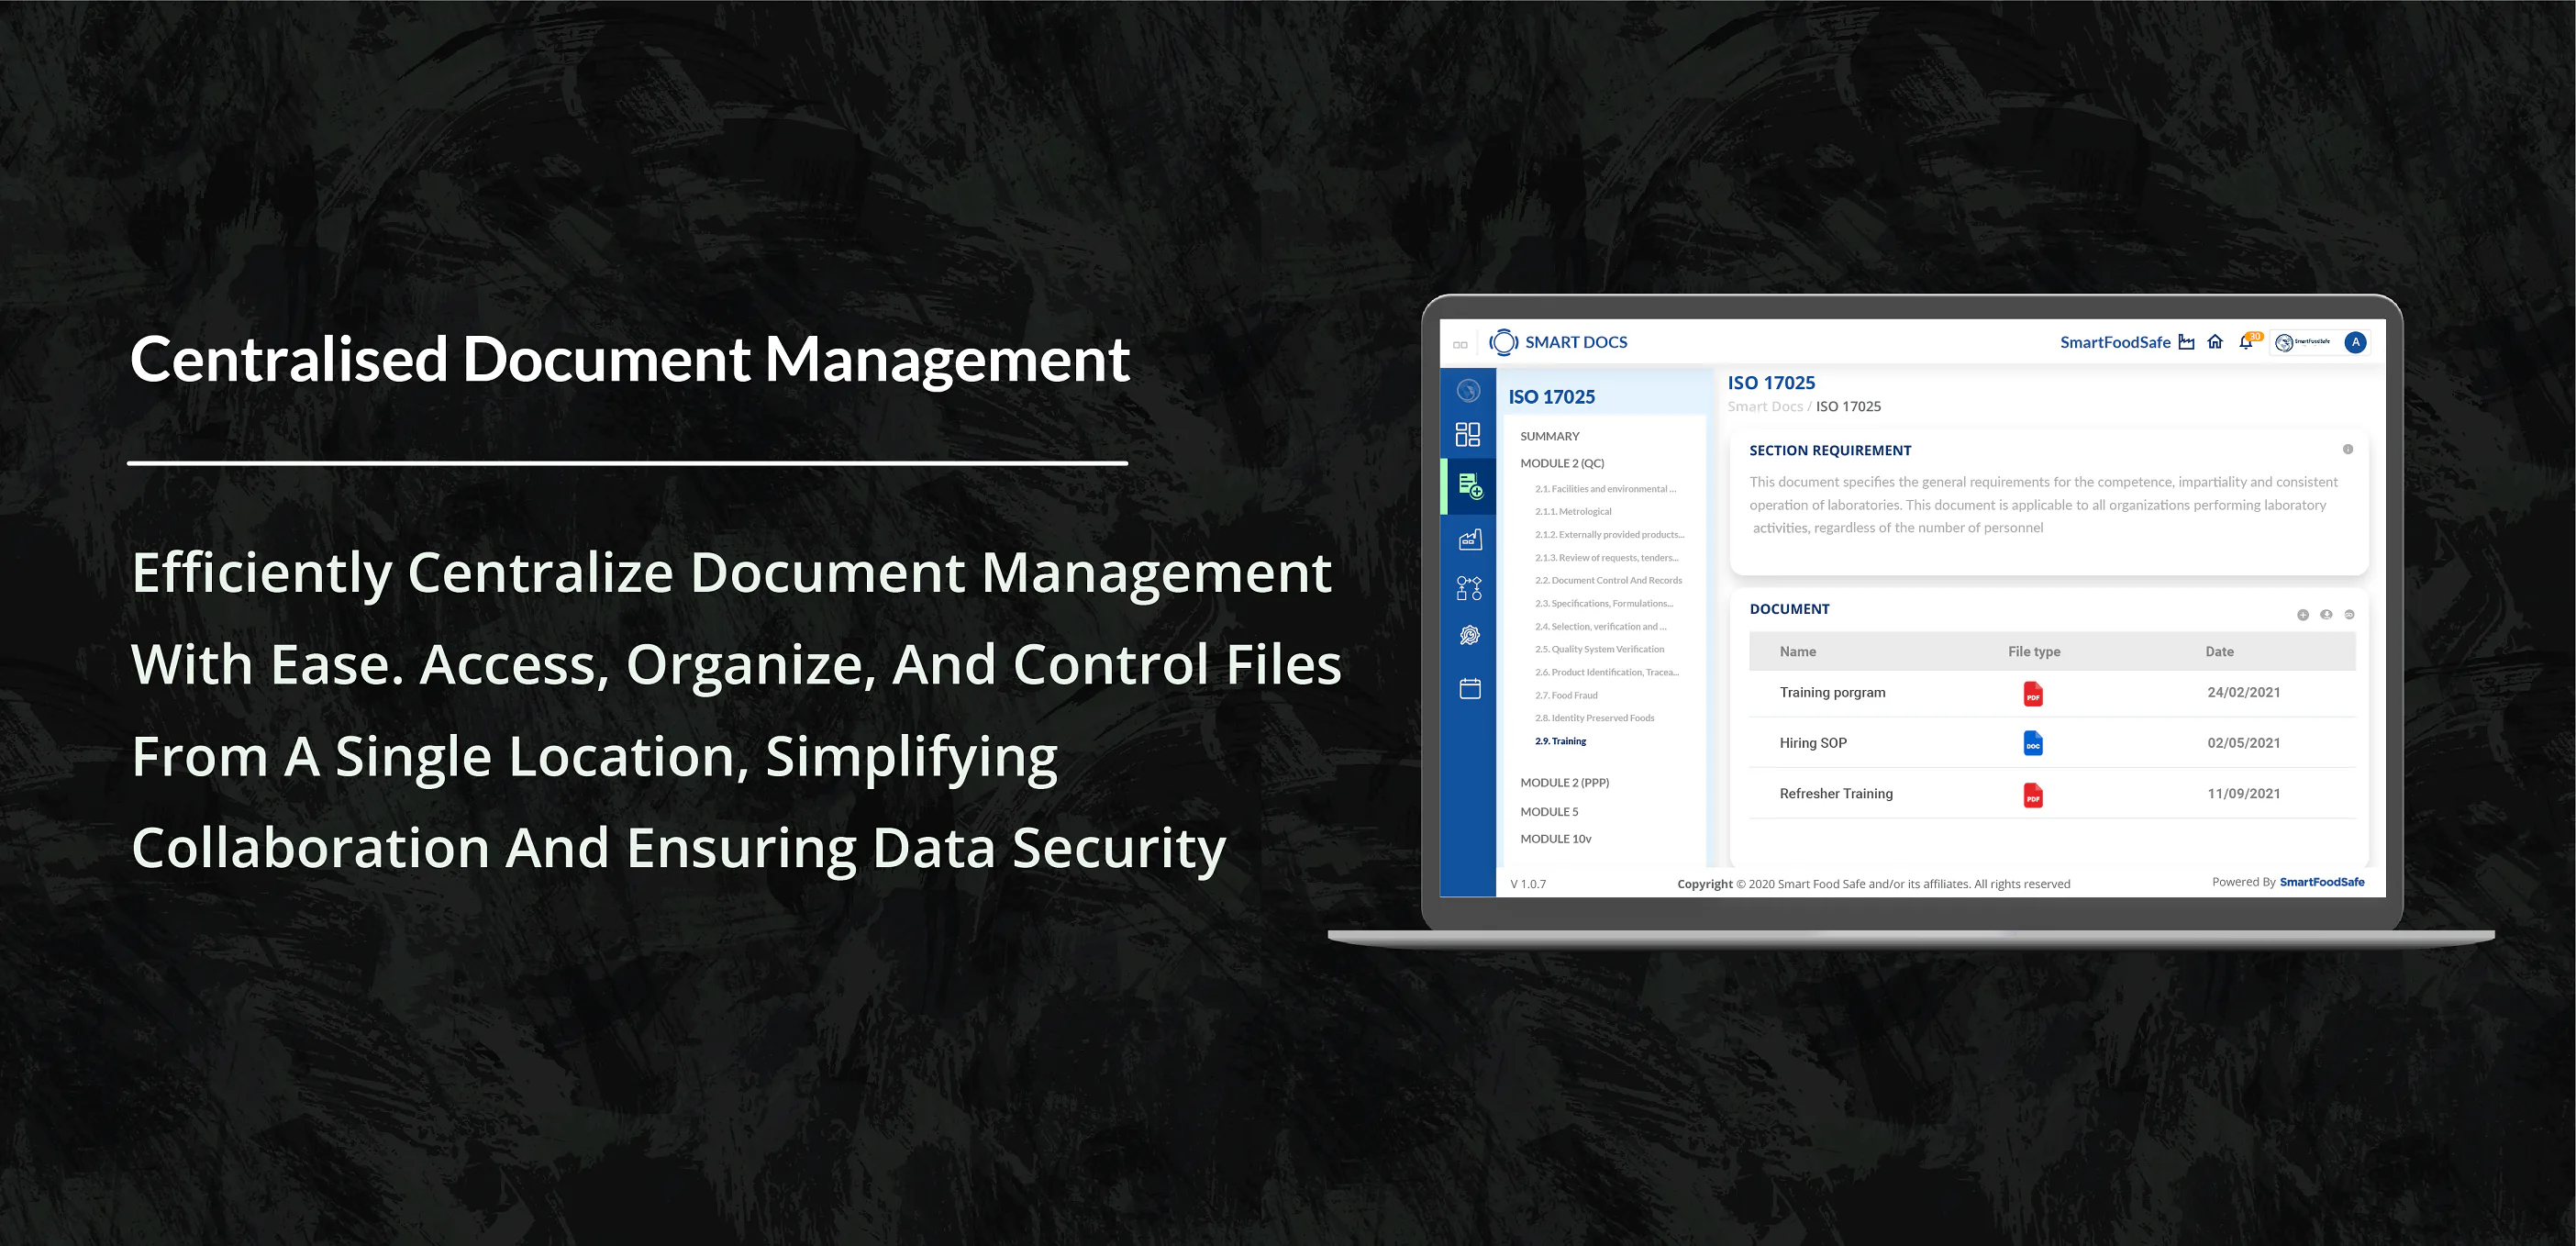
Task: Select 2.9. Training item
Action: point(1560,741)
